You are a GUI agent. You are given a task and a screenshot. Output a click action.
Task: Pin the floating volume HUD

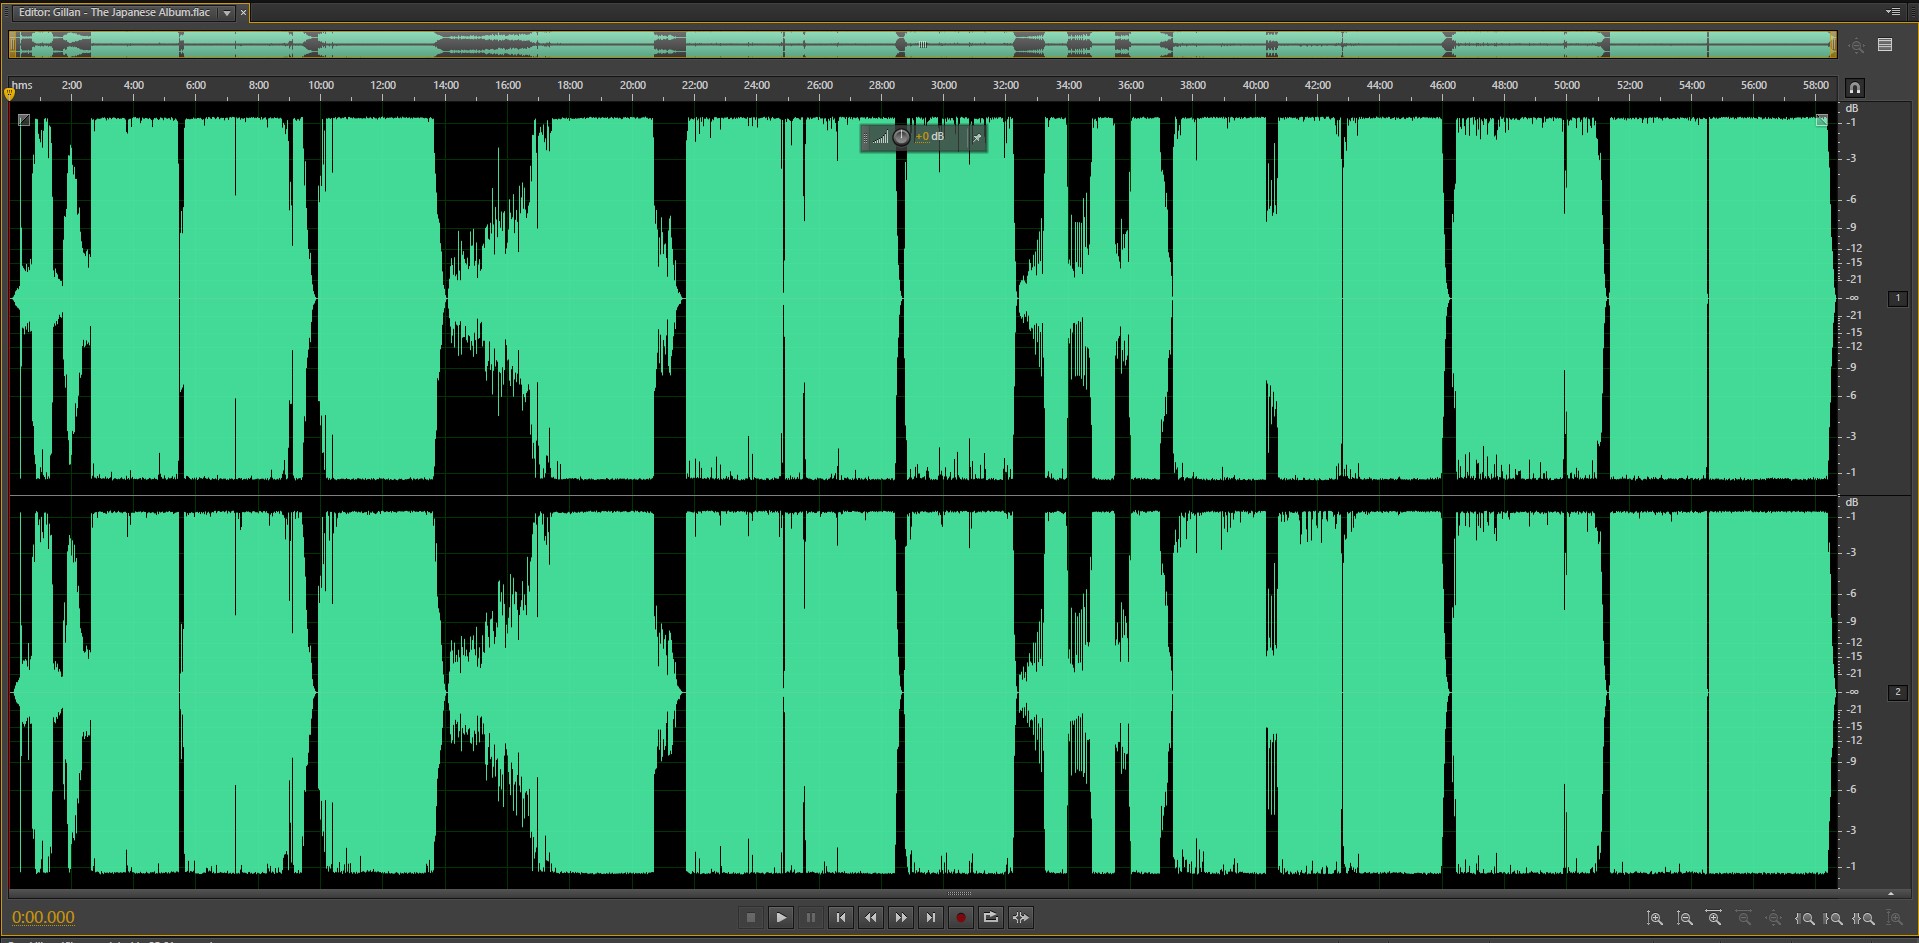click(977, 137)
